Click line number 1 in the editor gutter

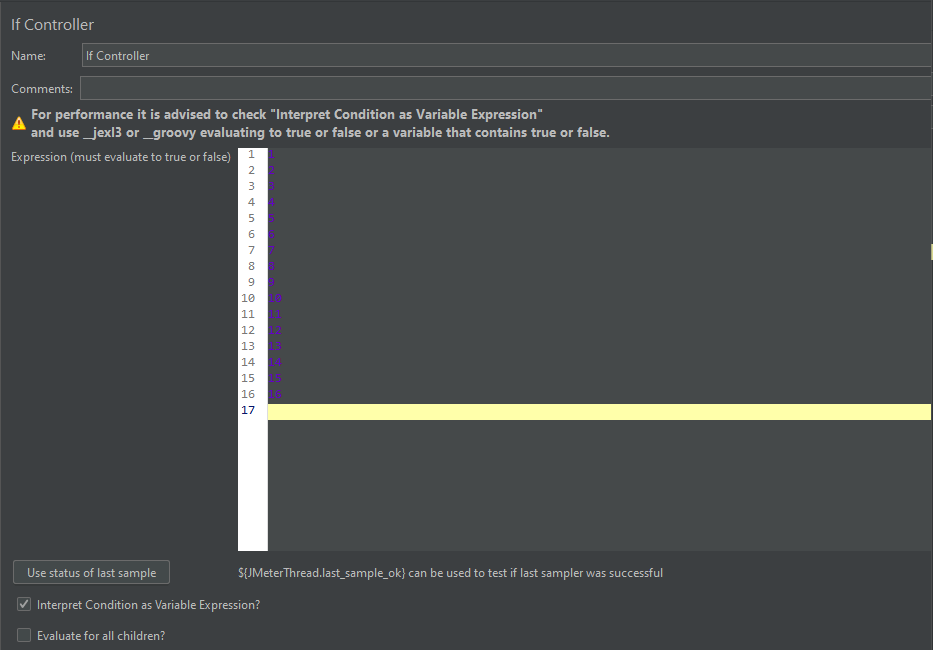pyautogui.click(x=250, y=154)
